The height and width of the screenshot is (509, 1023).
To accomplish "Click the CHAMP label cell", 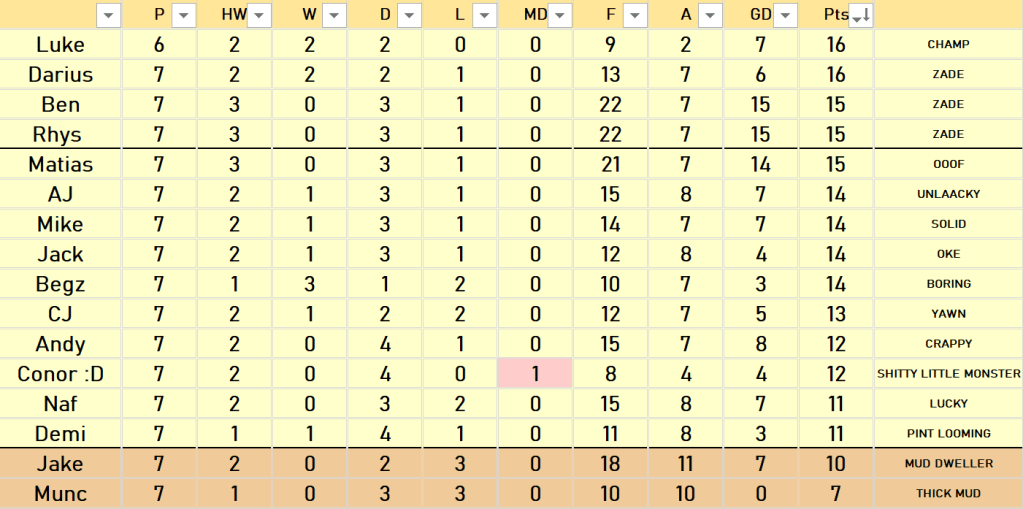I will [948, 44].
